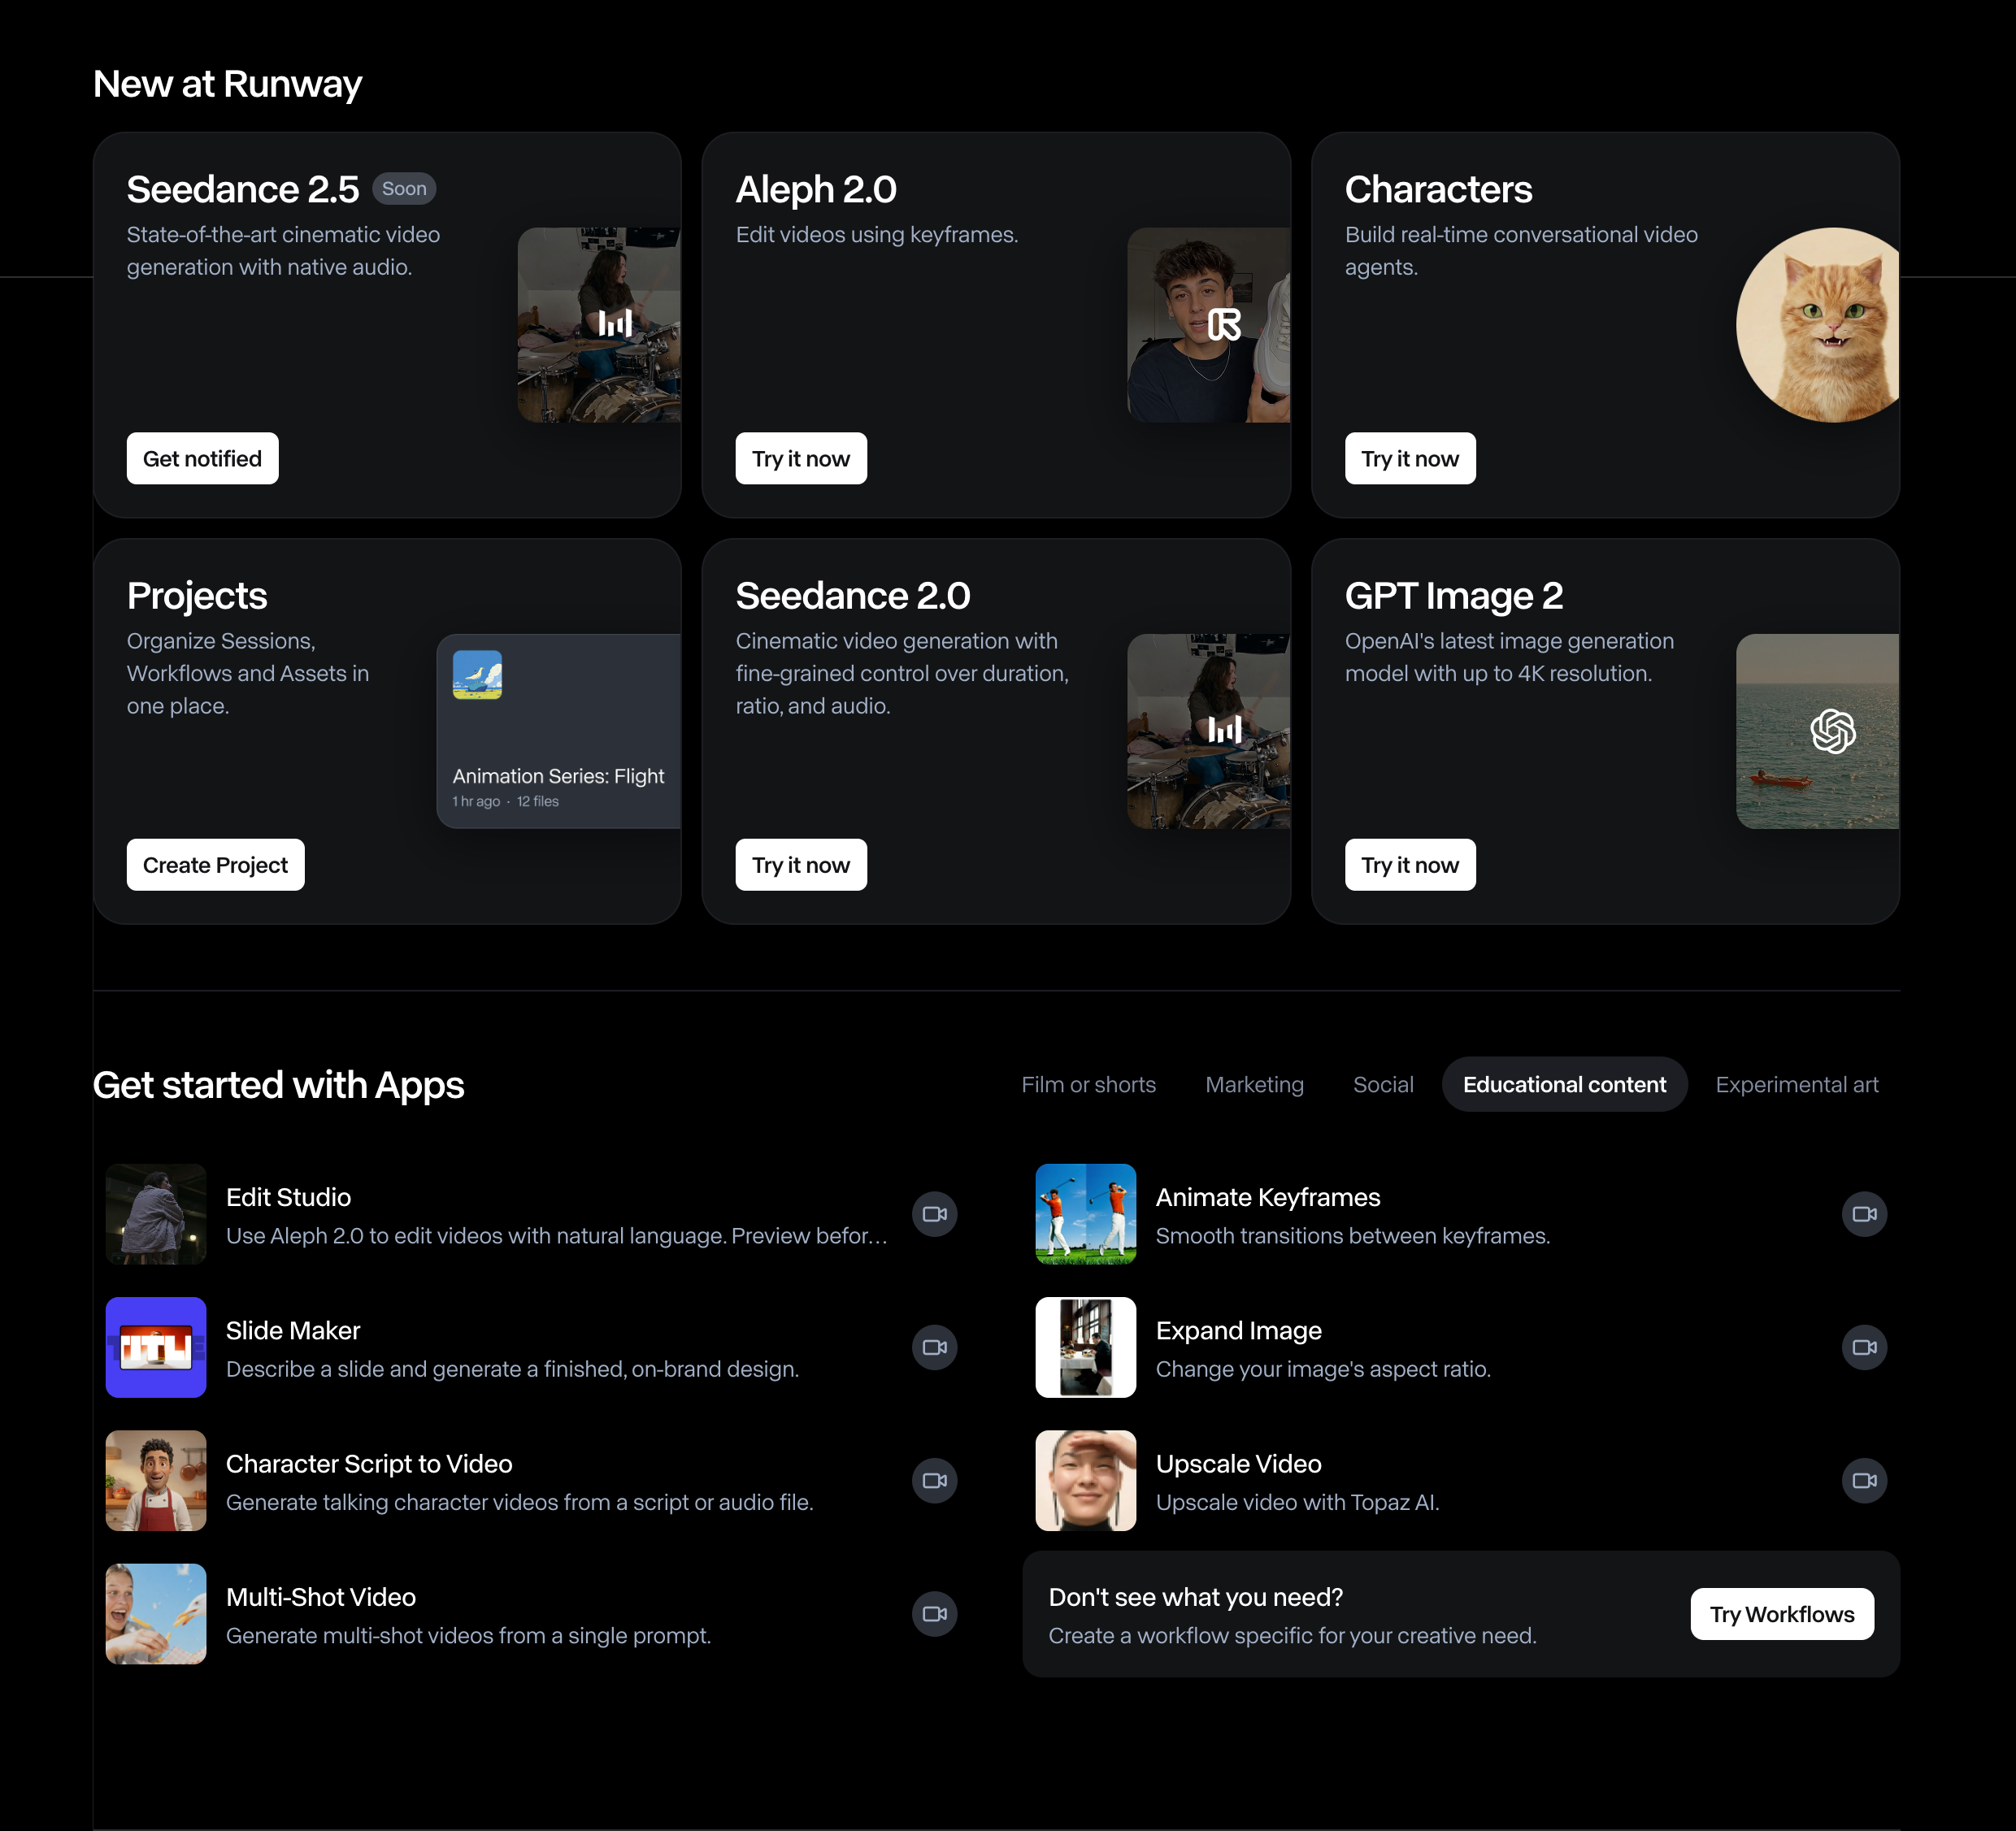Click the Character Script to Video title
Viewport: 2016px width, 1831px height.
pos(369,1463)
